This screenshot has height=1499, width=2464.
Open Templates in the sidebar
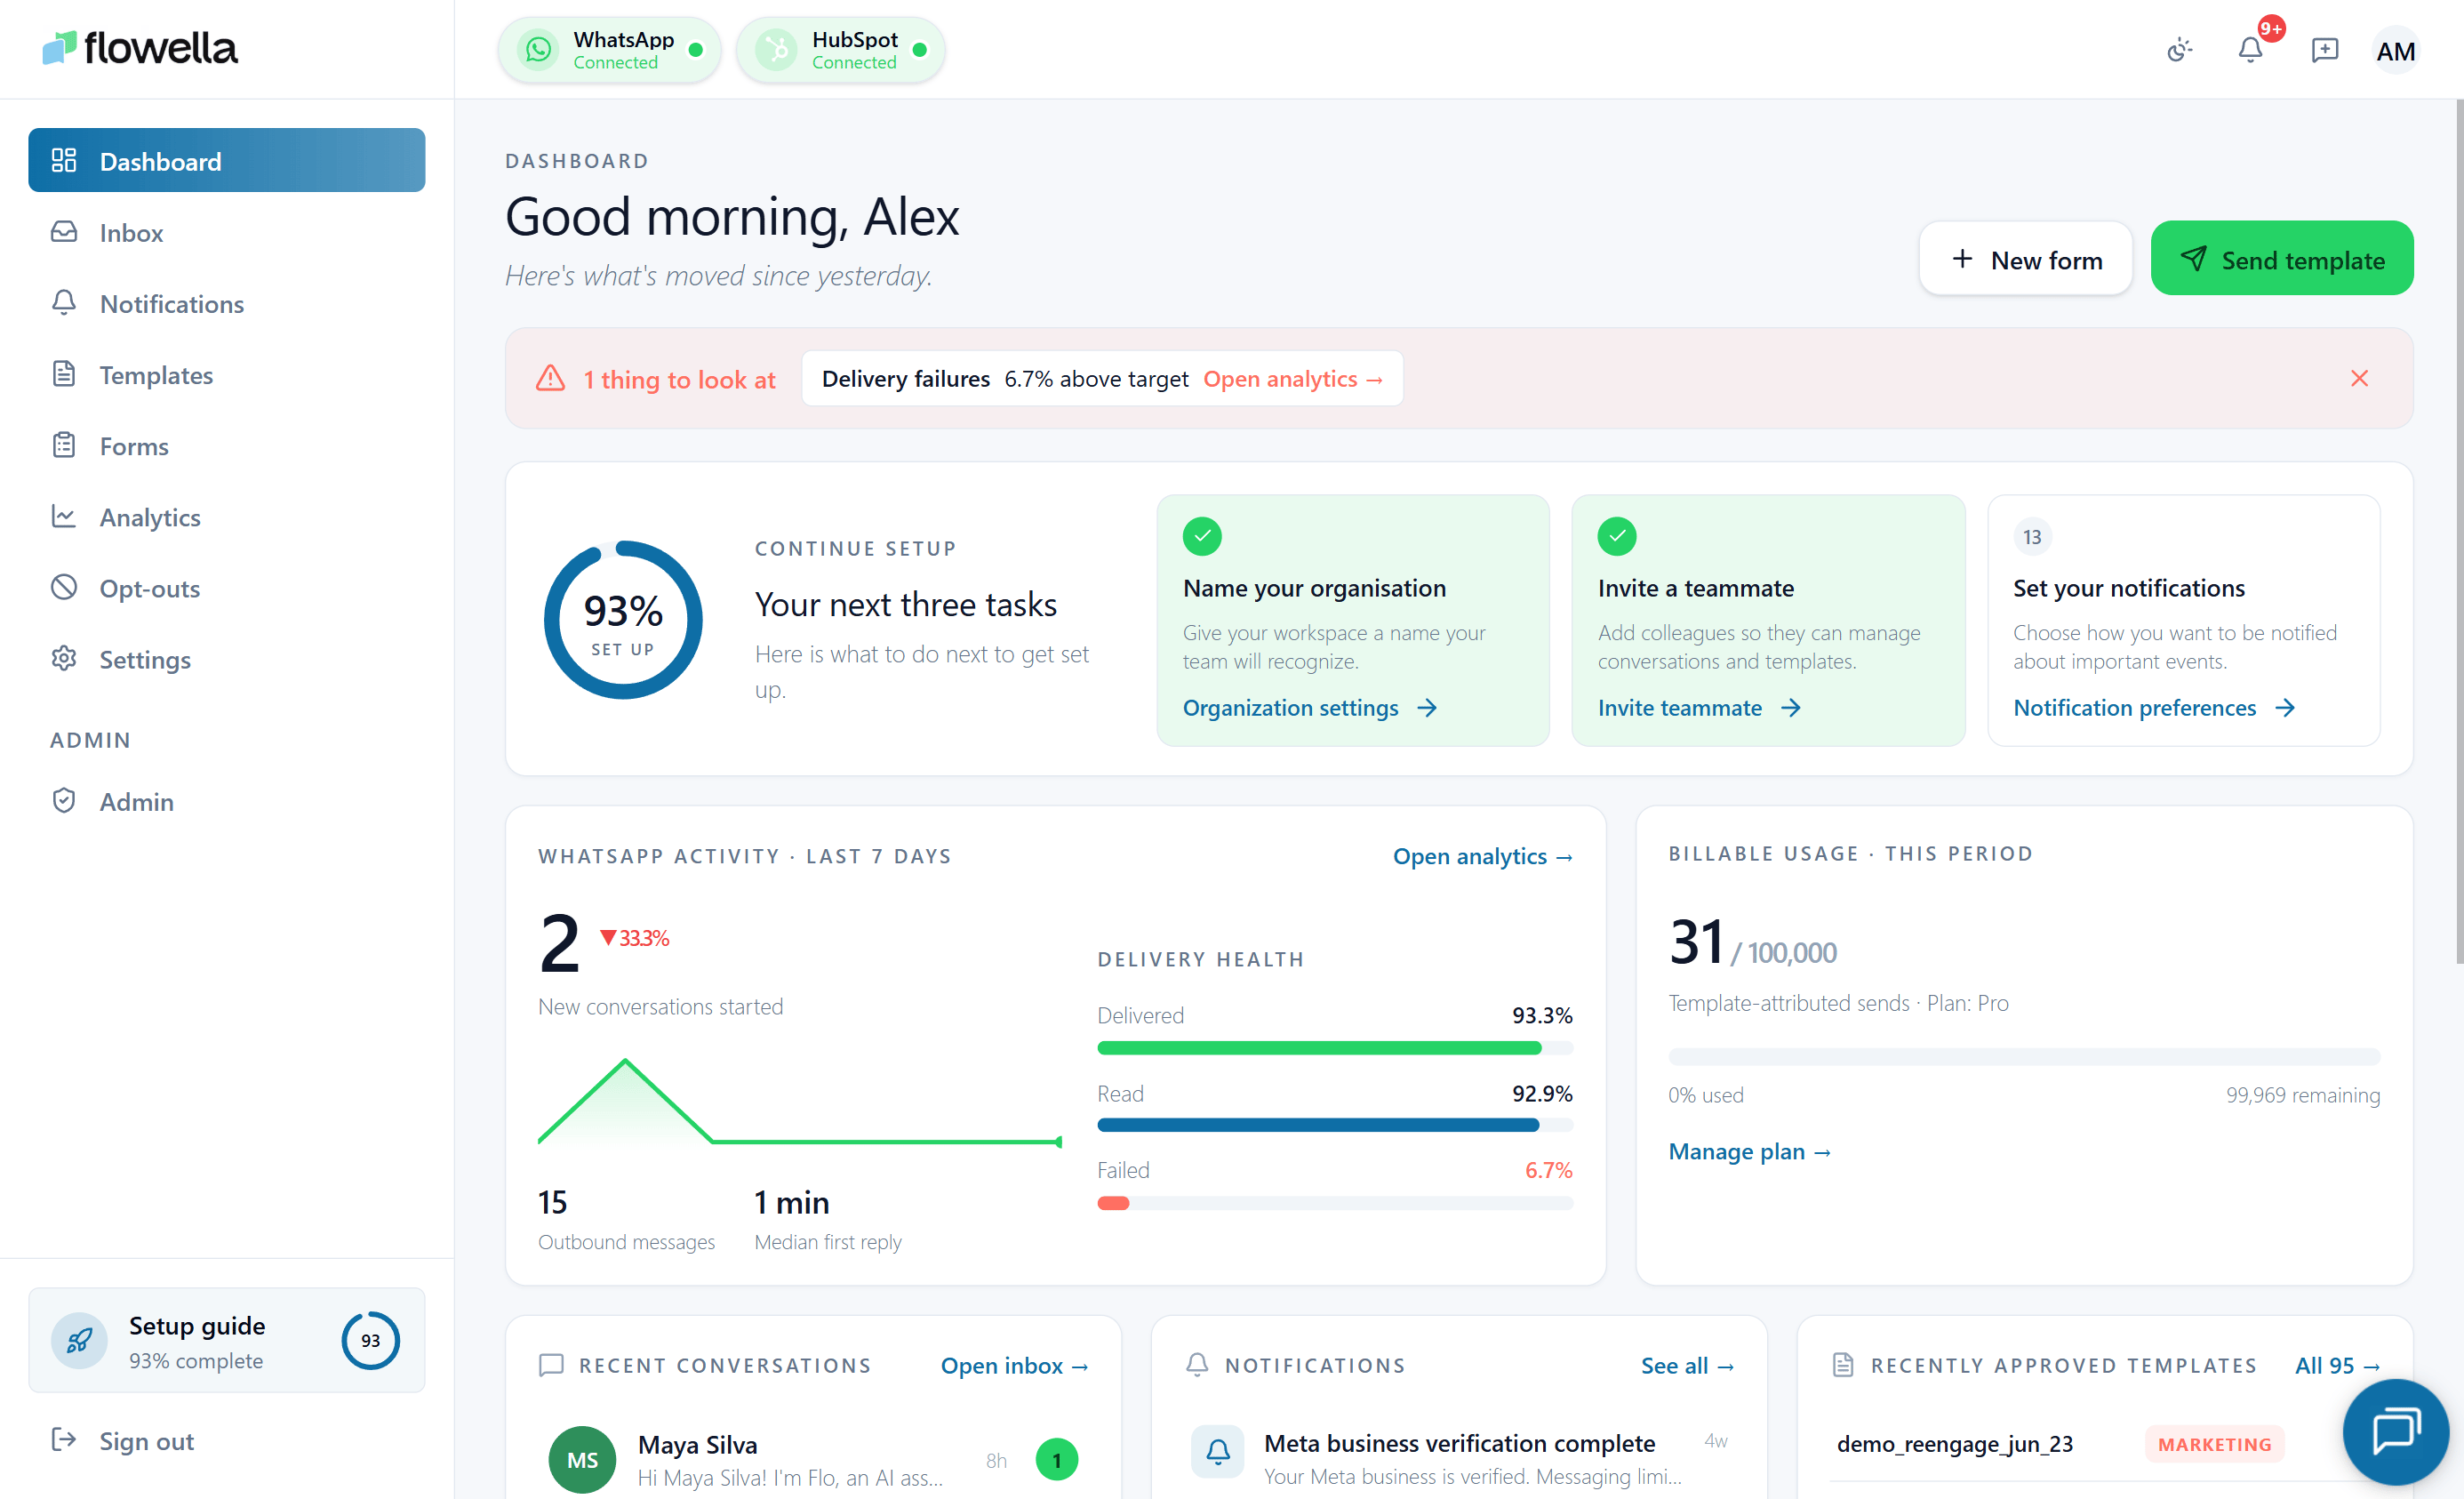point(226,375)
